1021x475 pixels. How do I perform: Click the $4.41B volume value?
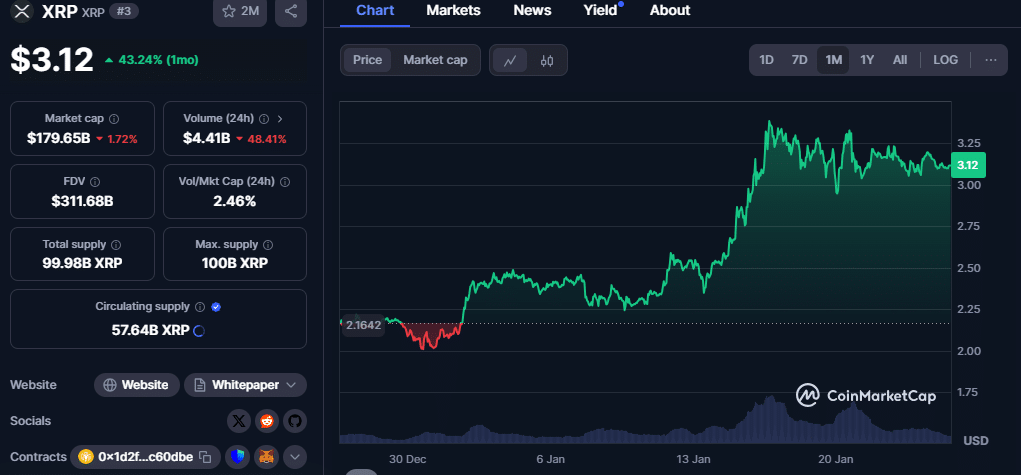206,138
